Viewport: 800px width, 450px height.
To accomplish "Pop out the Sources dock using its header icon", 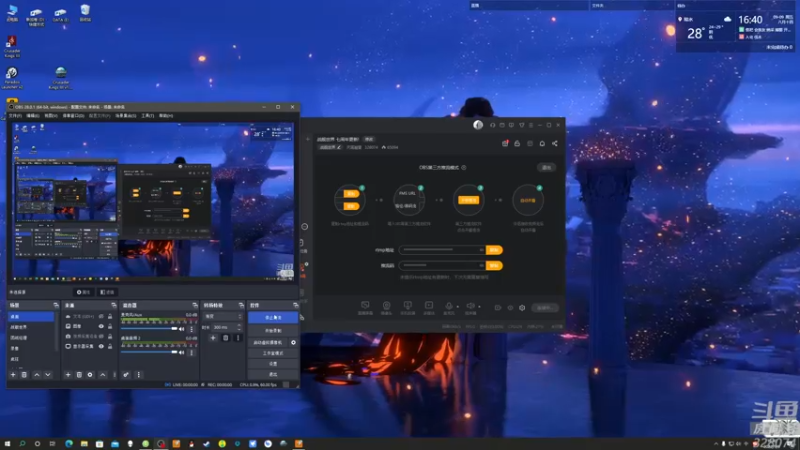I will (114, 305).
